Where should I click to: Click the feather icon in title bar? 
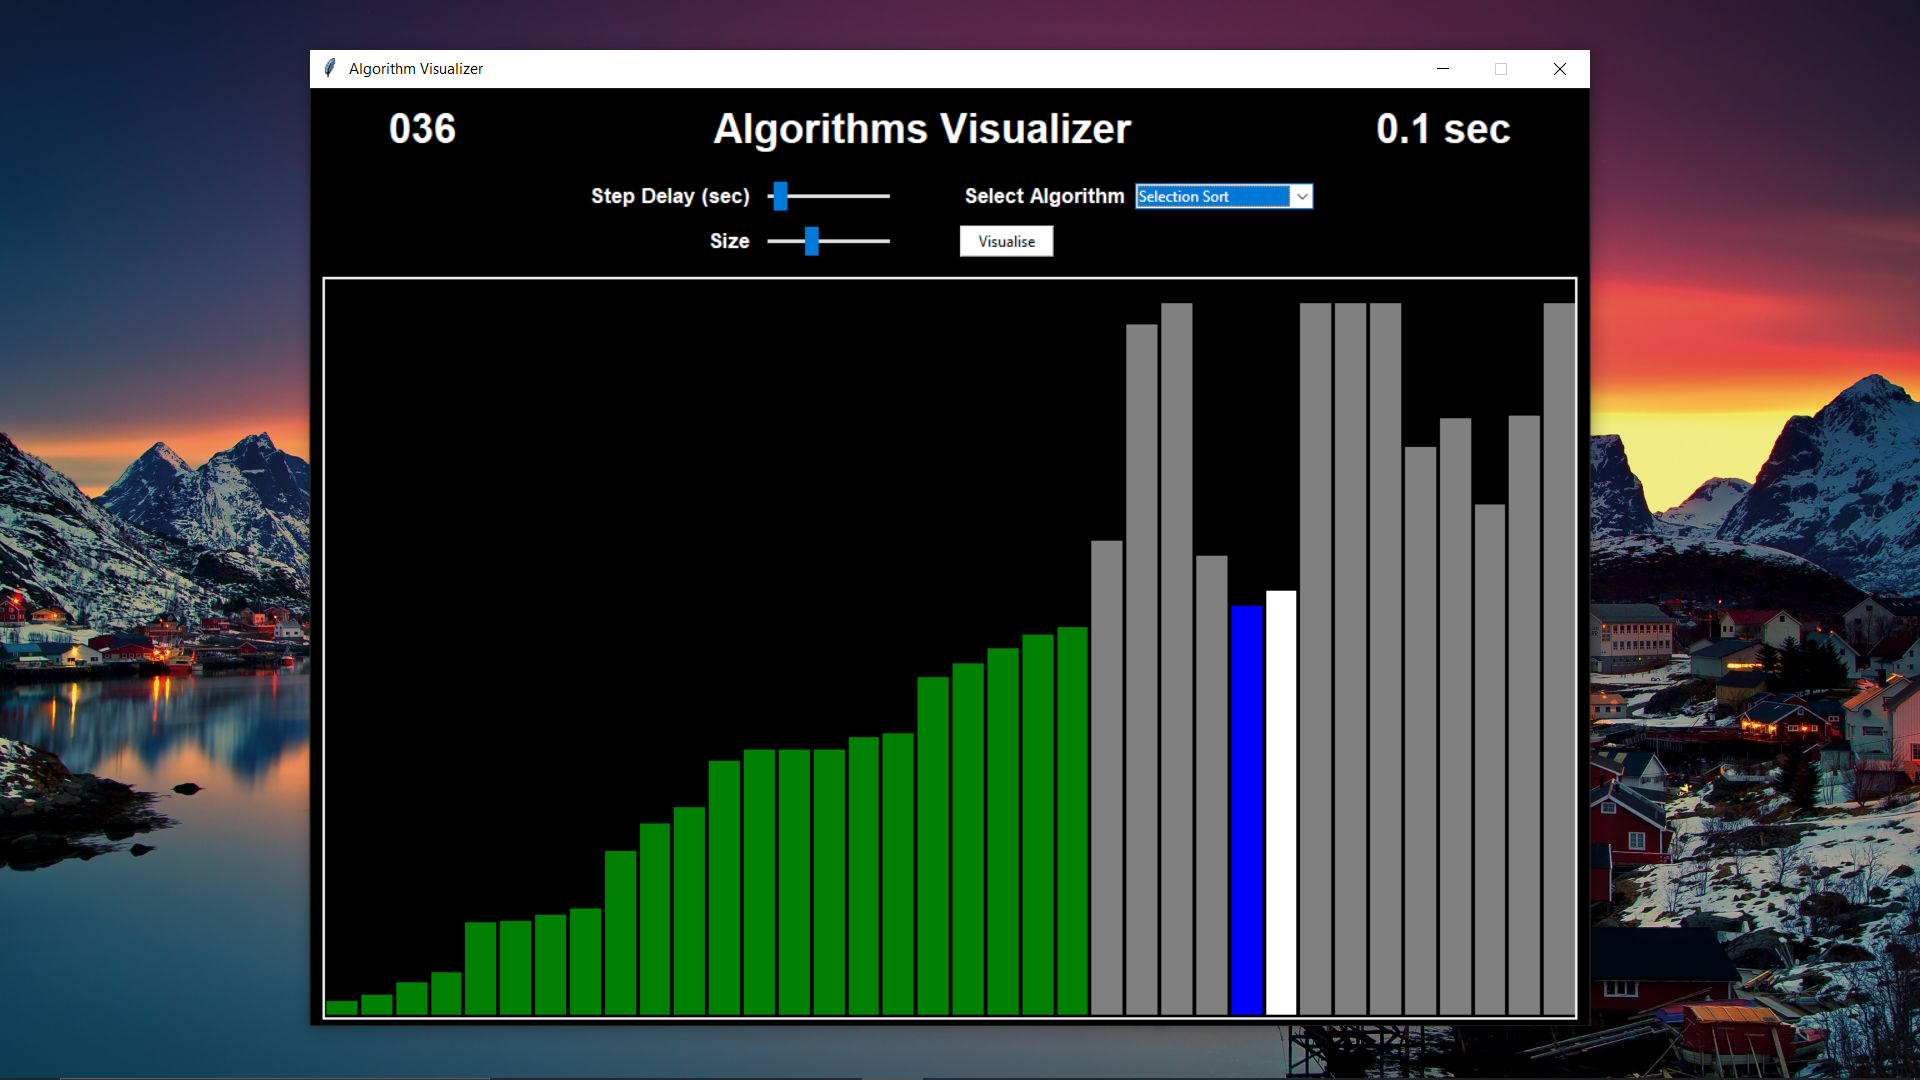pos(330,68)
